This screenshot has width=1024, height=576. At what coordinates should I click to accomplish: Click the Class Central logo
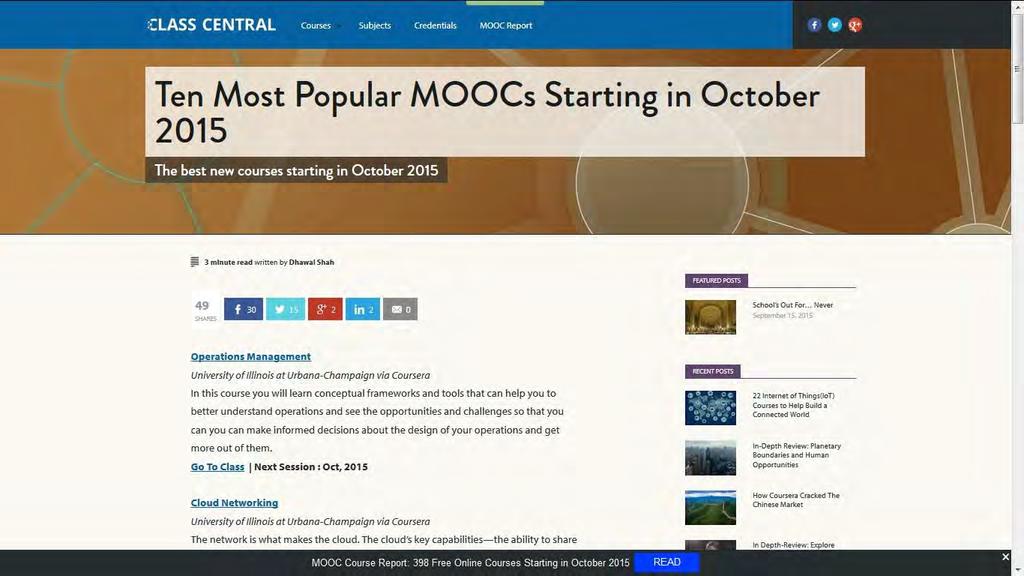point(212,25)
